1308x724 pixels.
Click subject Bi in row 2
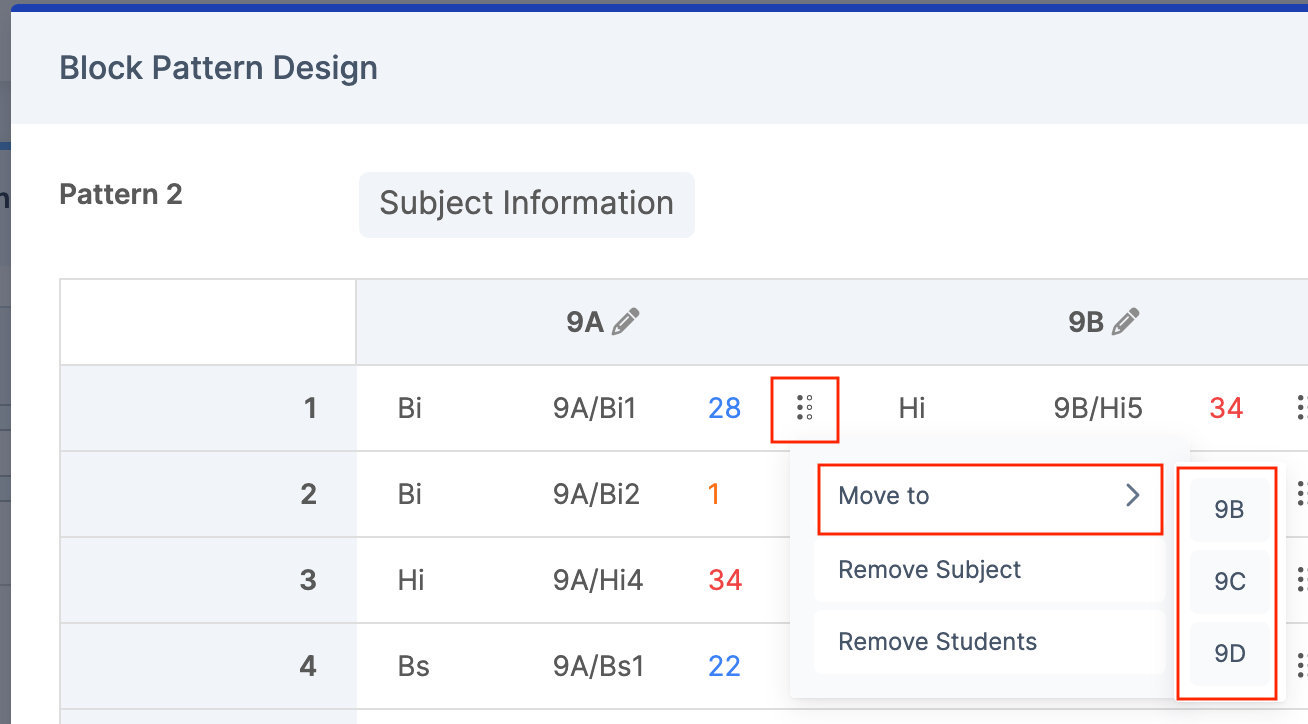(x=409, y=494)
